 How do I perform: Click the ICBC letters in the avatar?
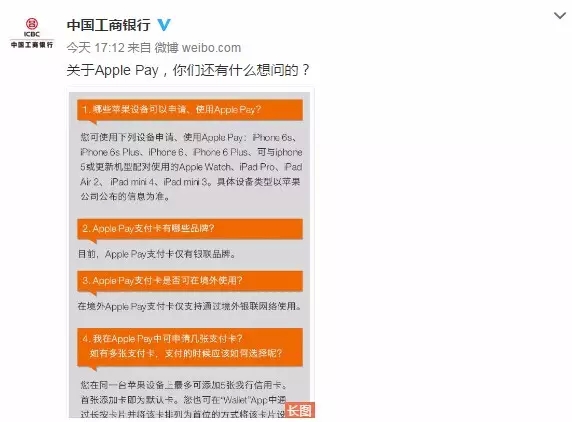32,34
